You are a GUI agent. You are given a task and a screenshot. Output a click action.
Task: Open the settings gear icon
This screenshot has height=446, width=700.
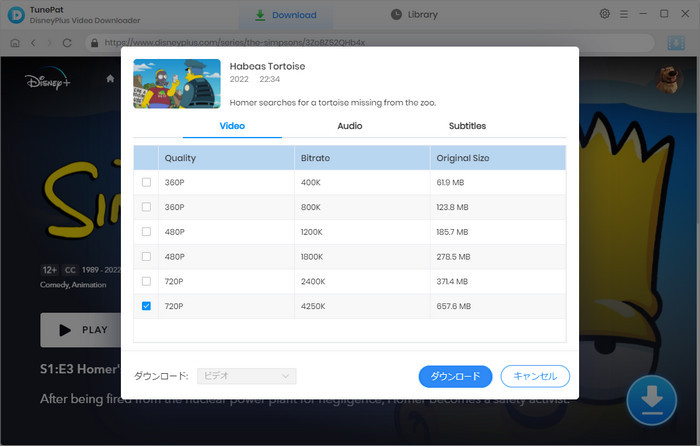coord(604,14)
